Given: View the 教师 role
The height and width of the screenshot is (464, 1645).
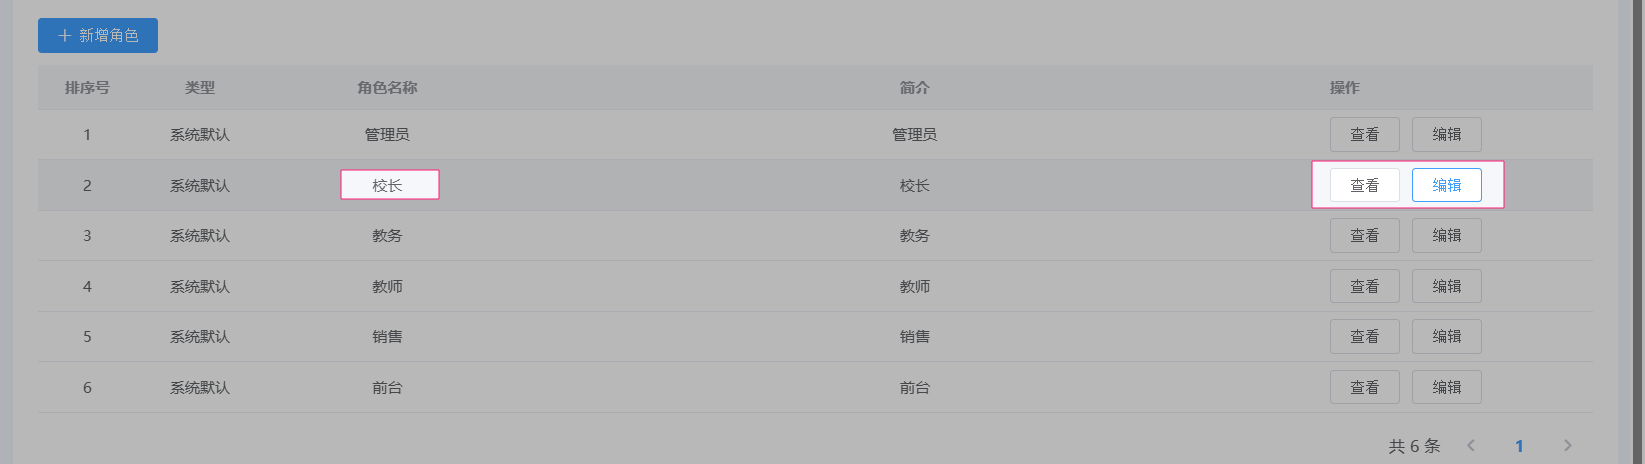Looking at the screenshot, I should click(1364, 286).
